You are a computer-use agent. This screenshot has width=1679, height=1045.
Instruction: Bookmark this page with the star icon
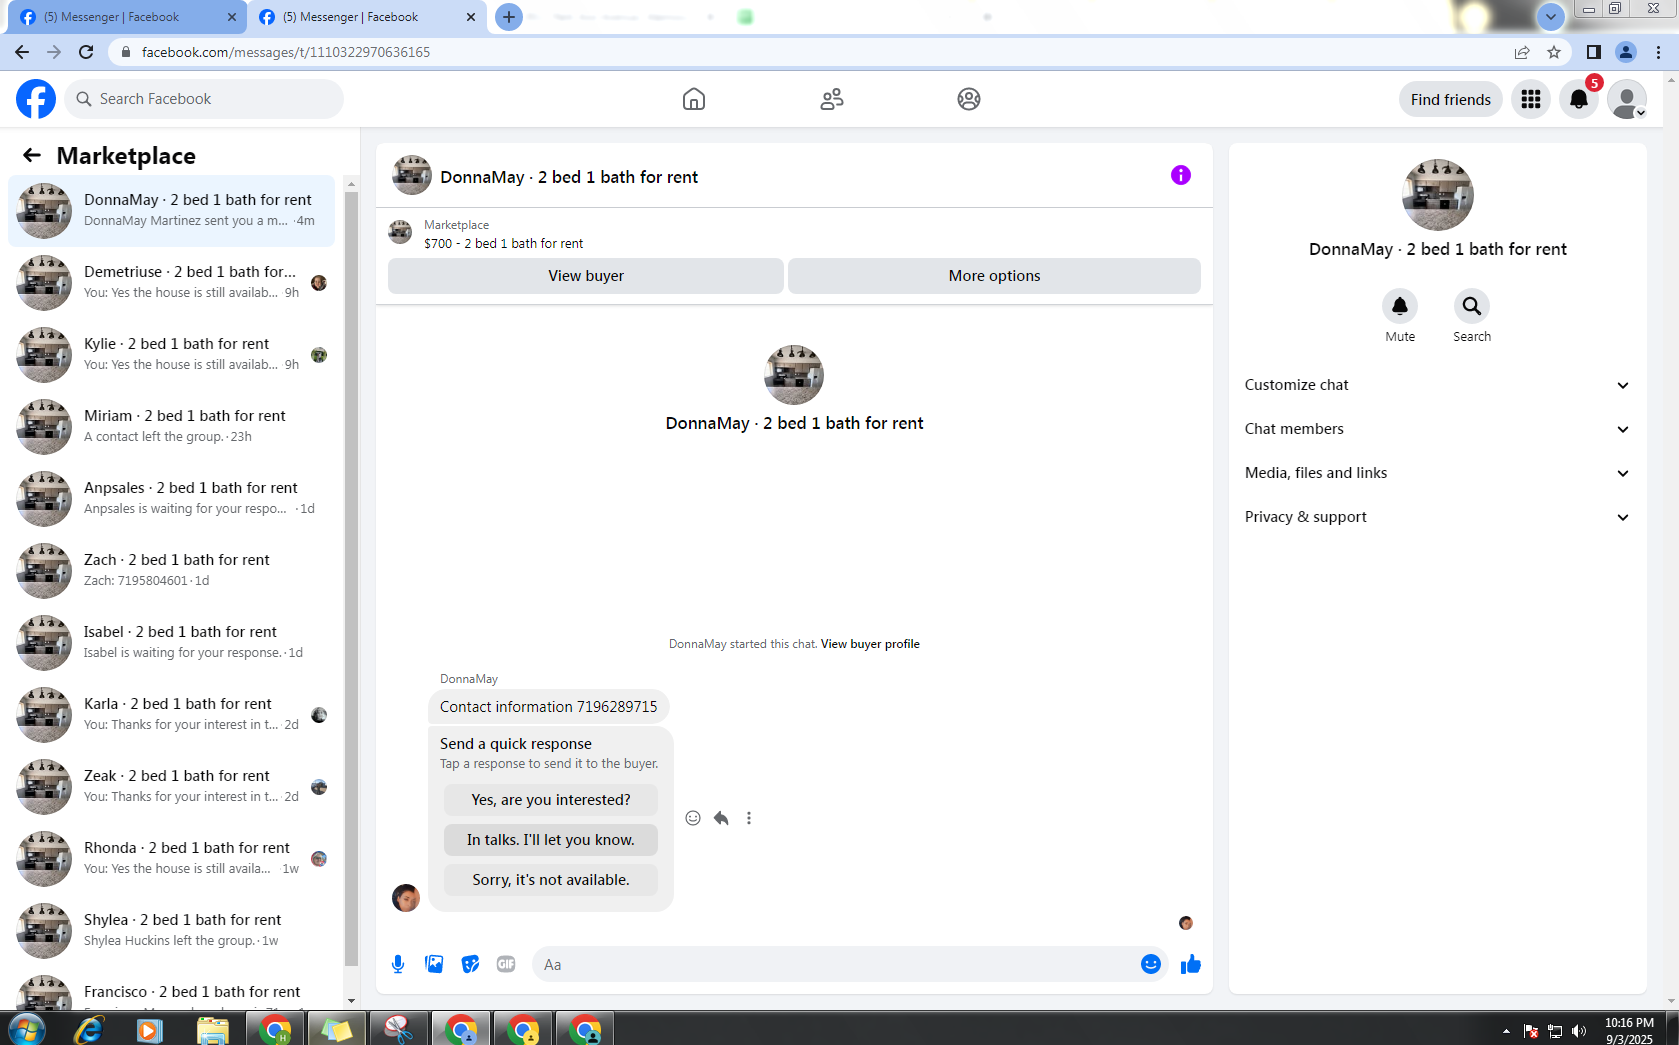tap(1554, 52)
